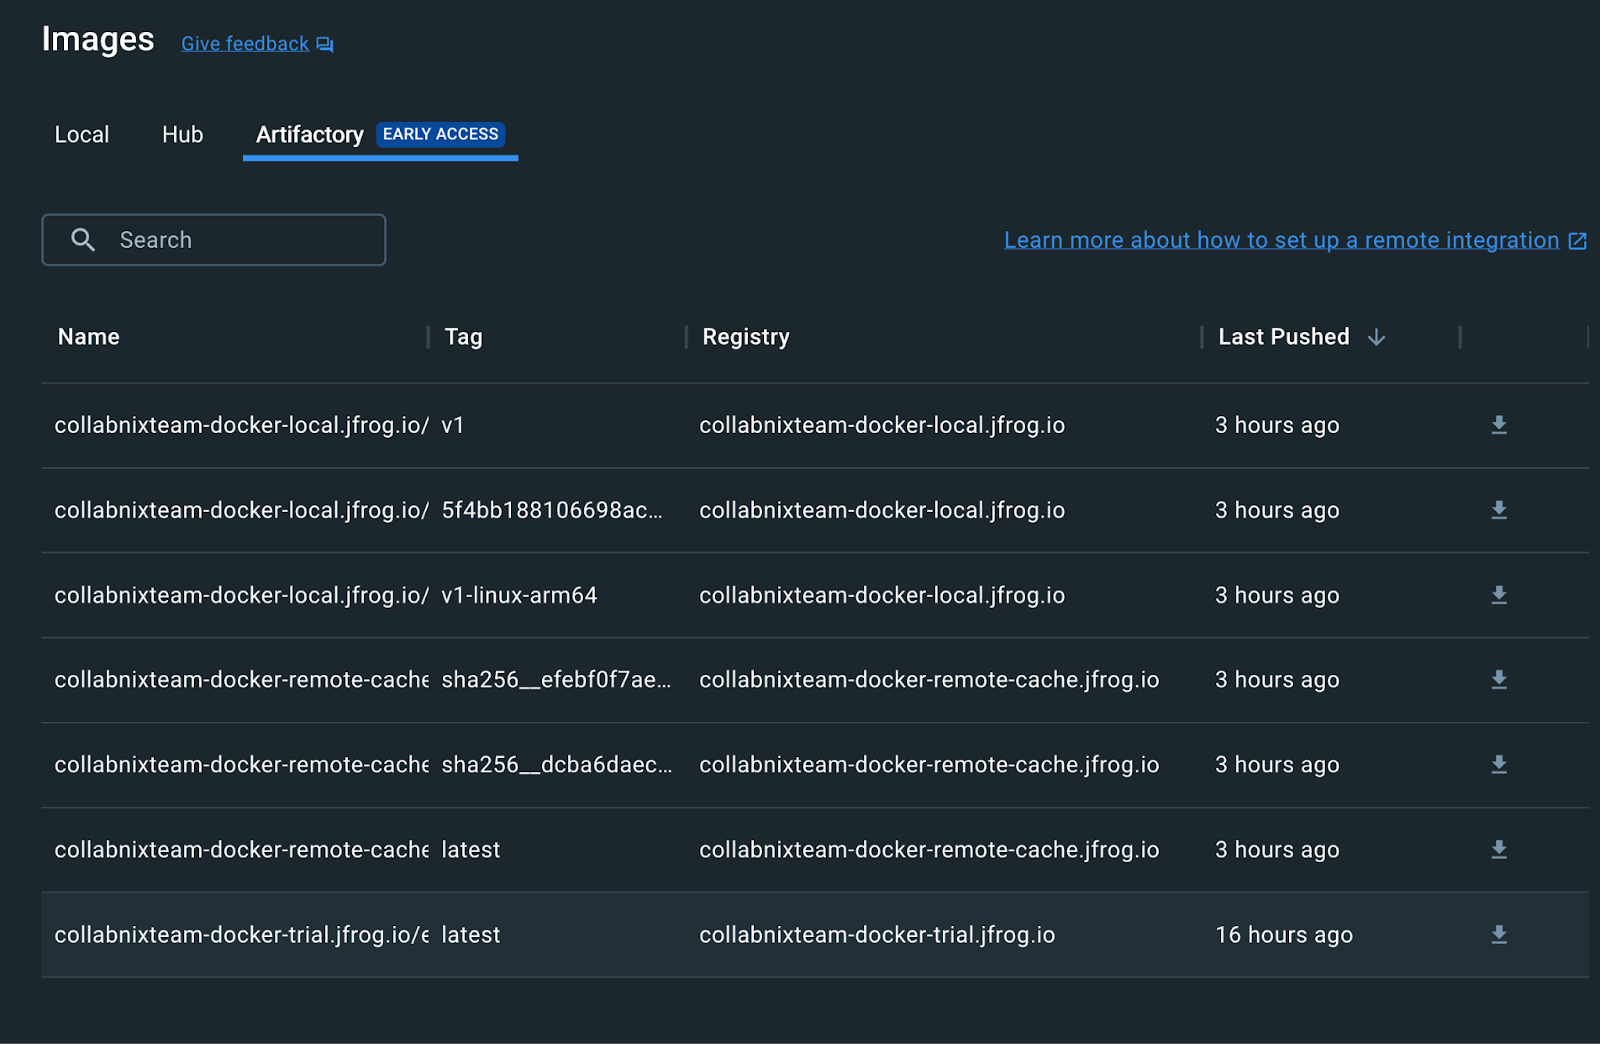The width and height of the screenshot is (1600, 1044).
Task: Click the EARLY ACCESS badge
Action: coord(440,134)
